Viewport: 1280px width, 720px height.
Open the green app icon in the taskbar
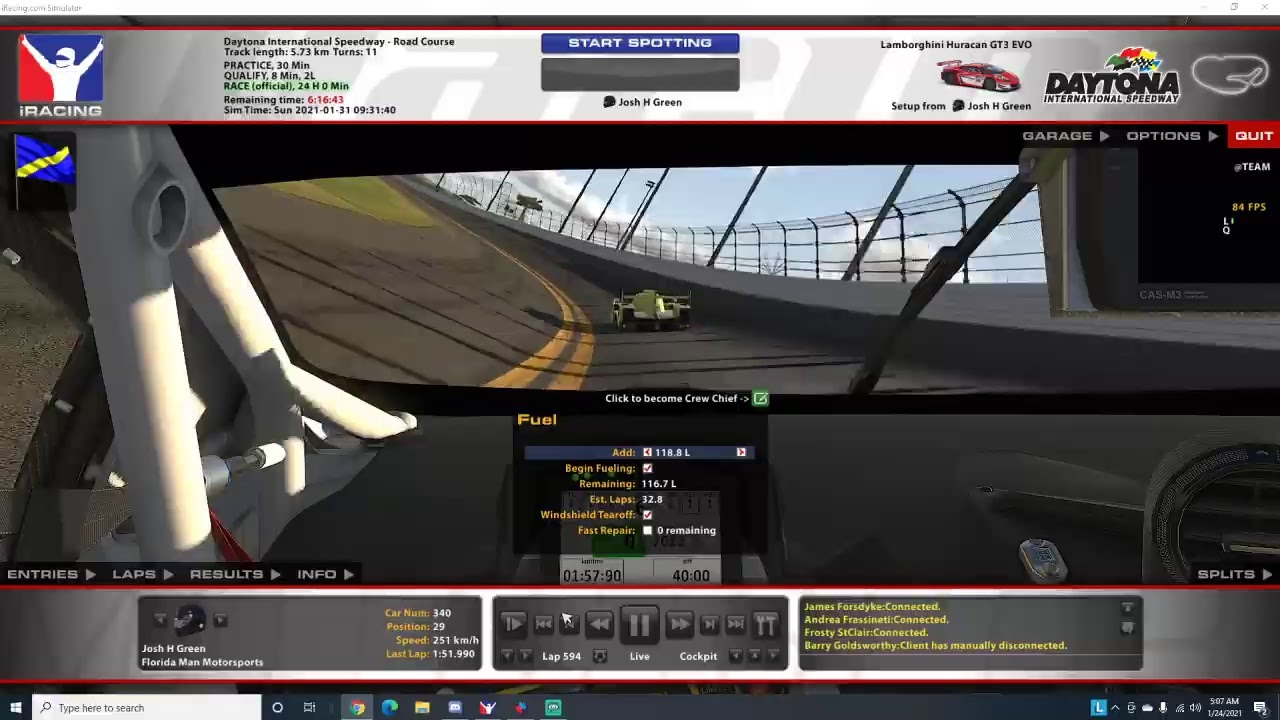pos(553,708)
